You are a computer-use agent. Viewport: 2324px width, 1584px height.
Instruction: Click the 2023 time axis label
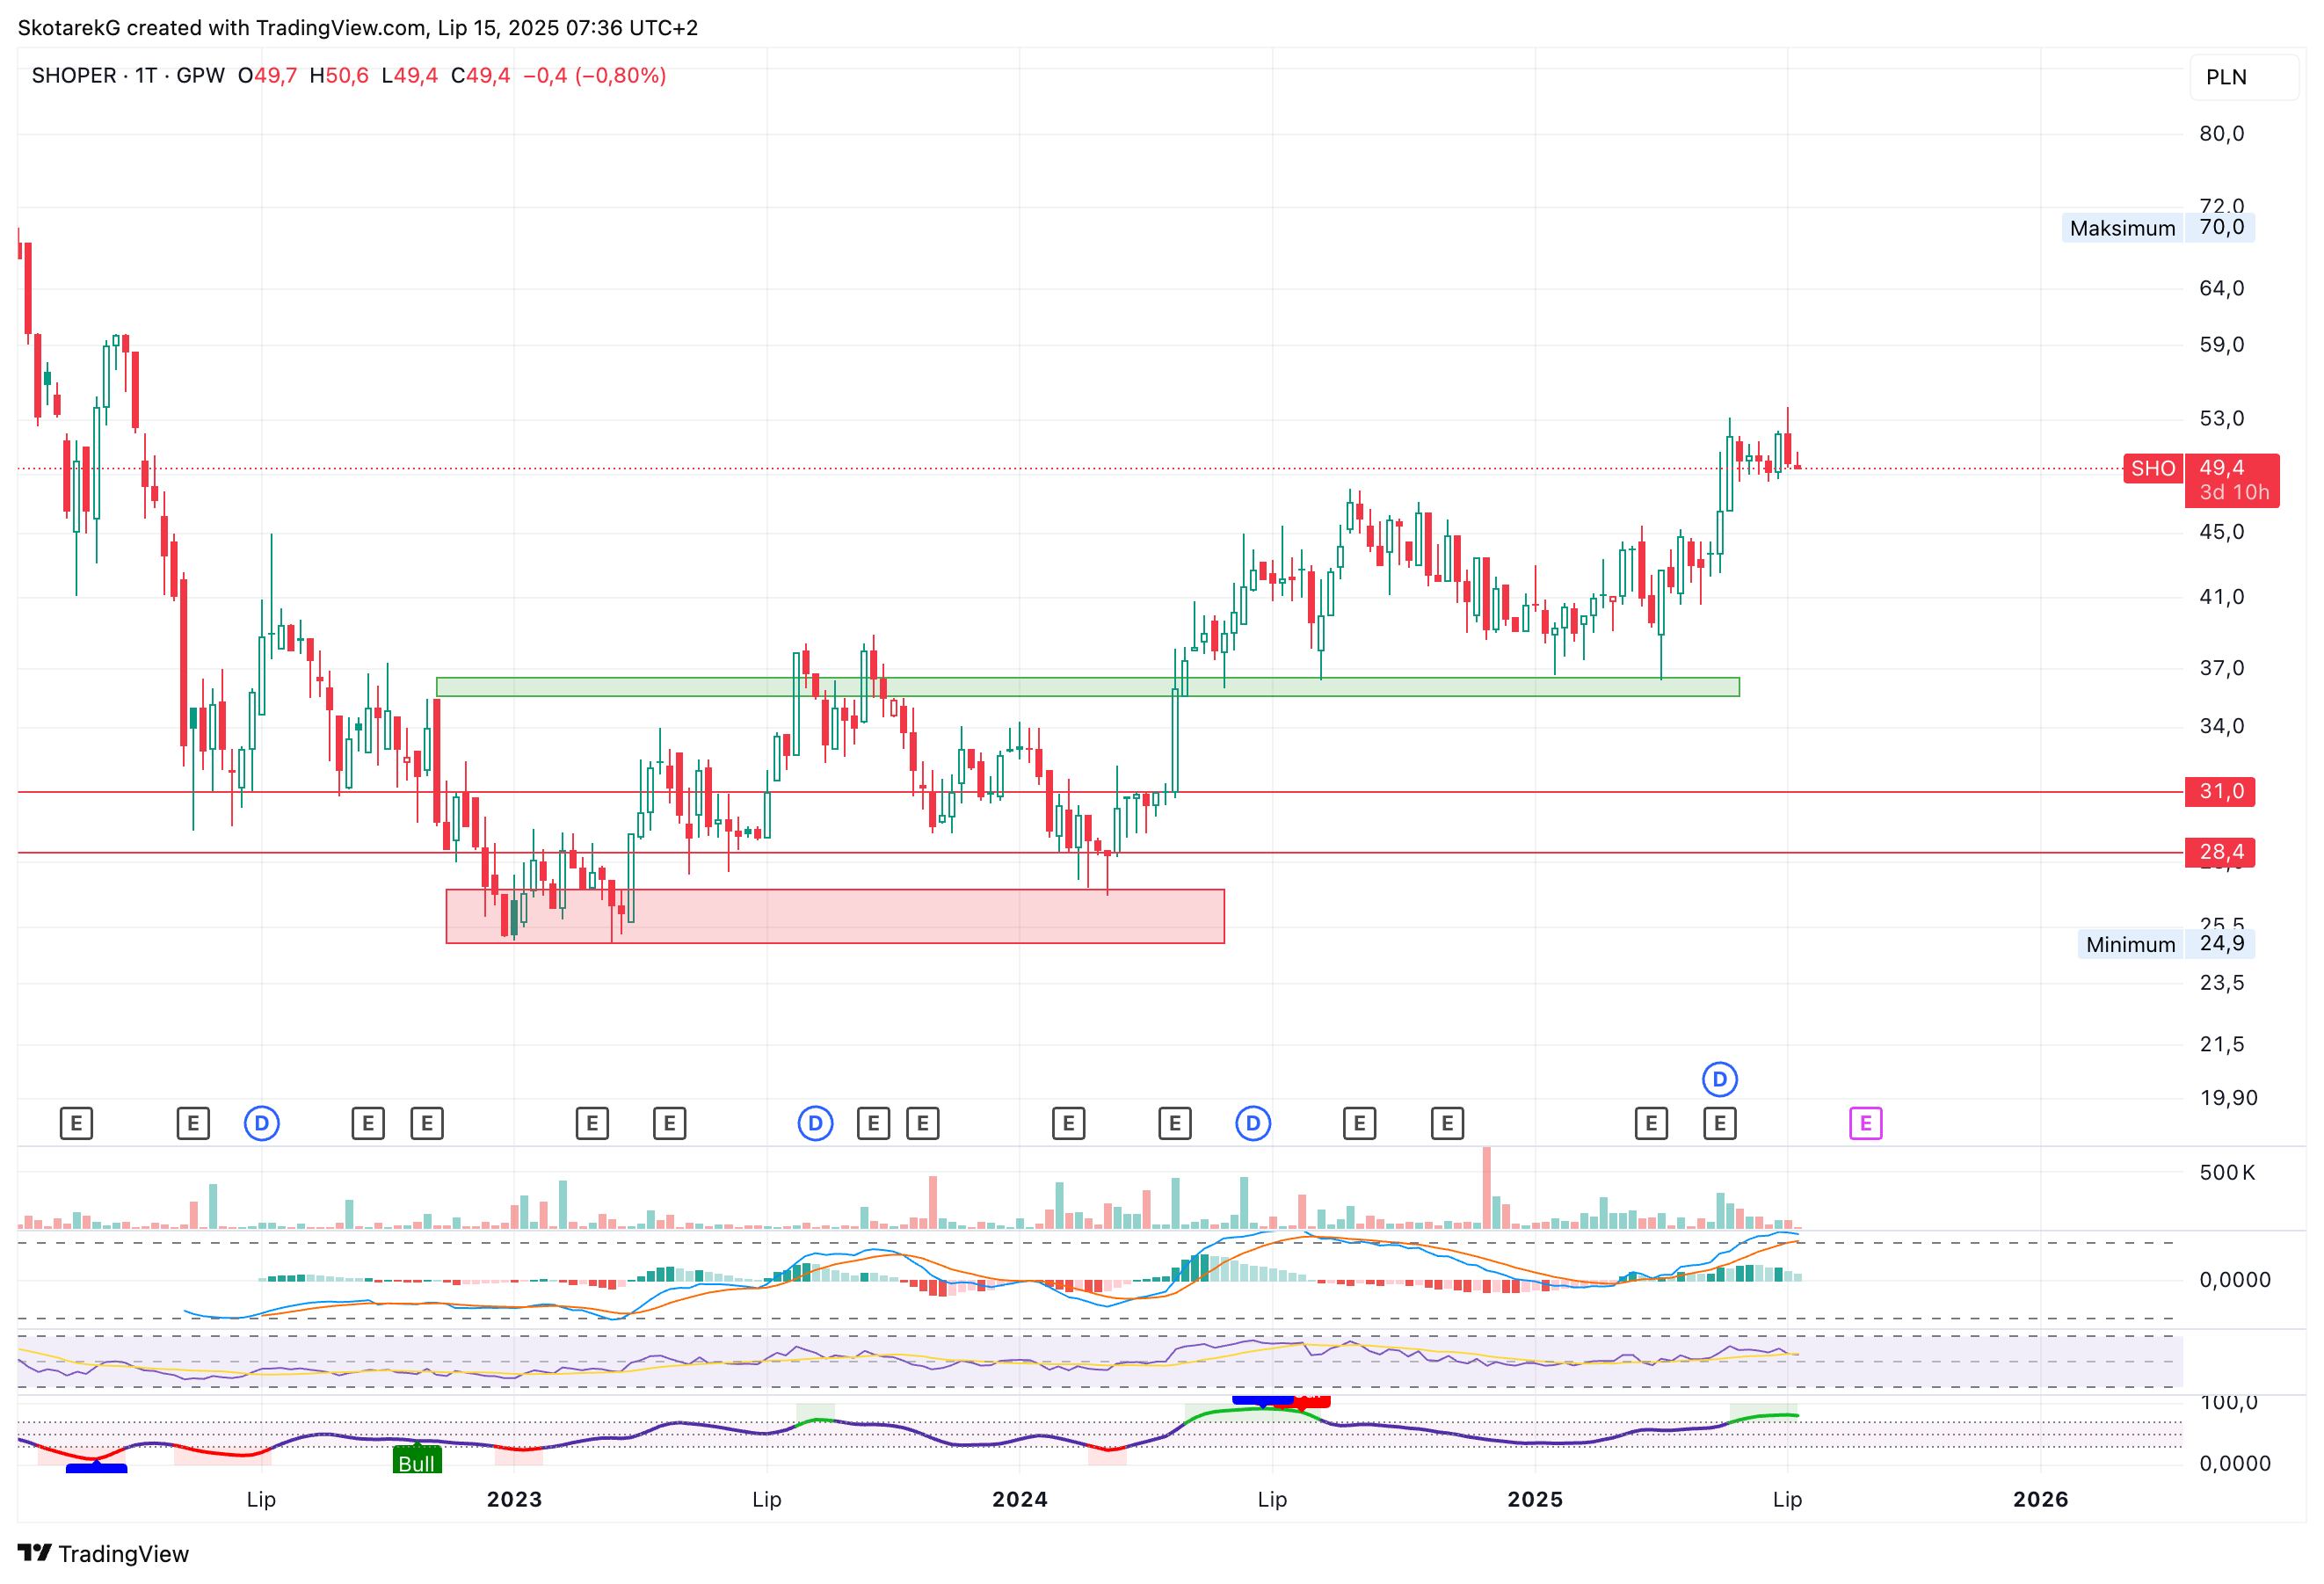[x=514, y=1499]
